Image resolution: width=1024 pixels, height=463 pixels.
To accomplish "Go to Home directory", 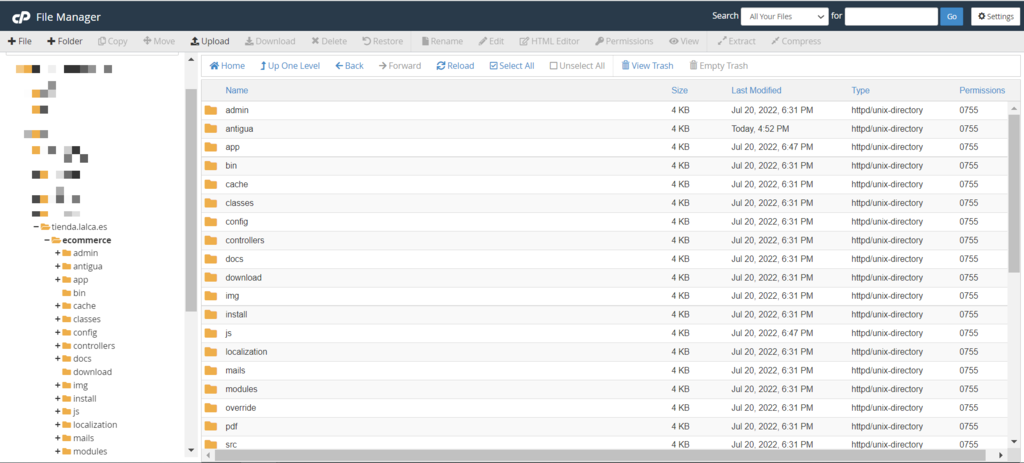I will click(x=227, y=66).
